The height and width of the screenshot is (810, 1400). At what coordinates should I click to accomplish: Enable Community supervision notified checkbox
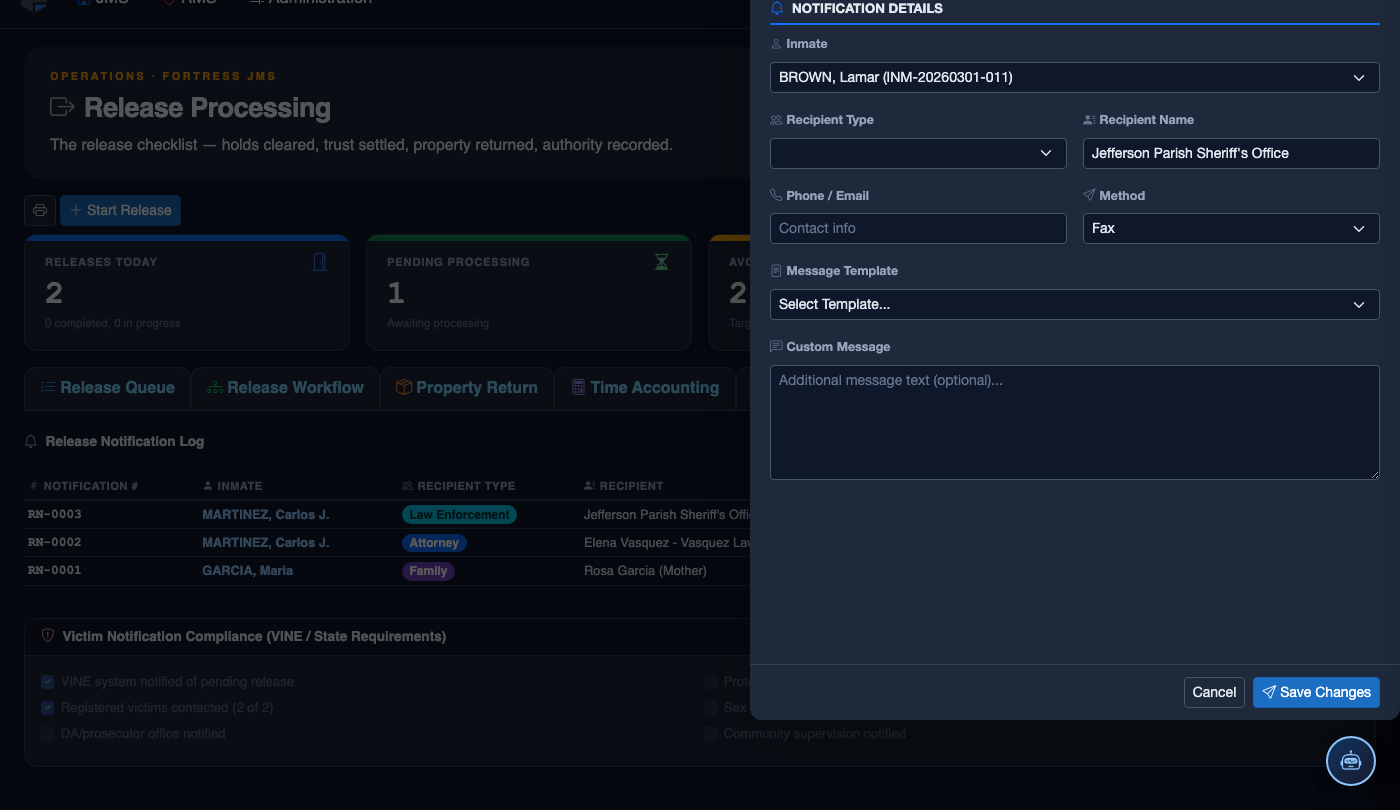[710, 734]
